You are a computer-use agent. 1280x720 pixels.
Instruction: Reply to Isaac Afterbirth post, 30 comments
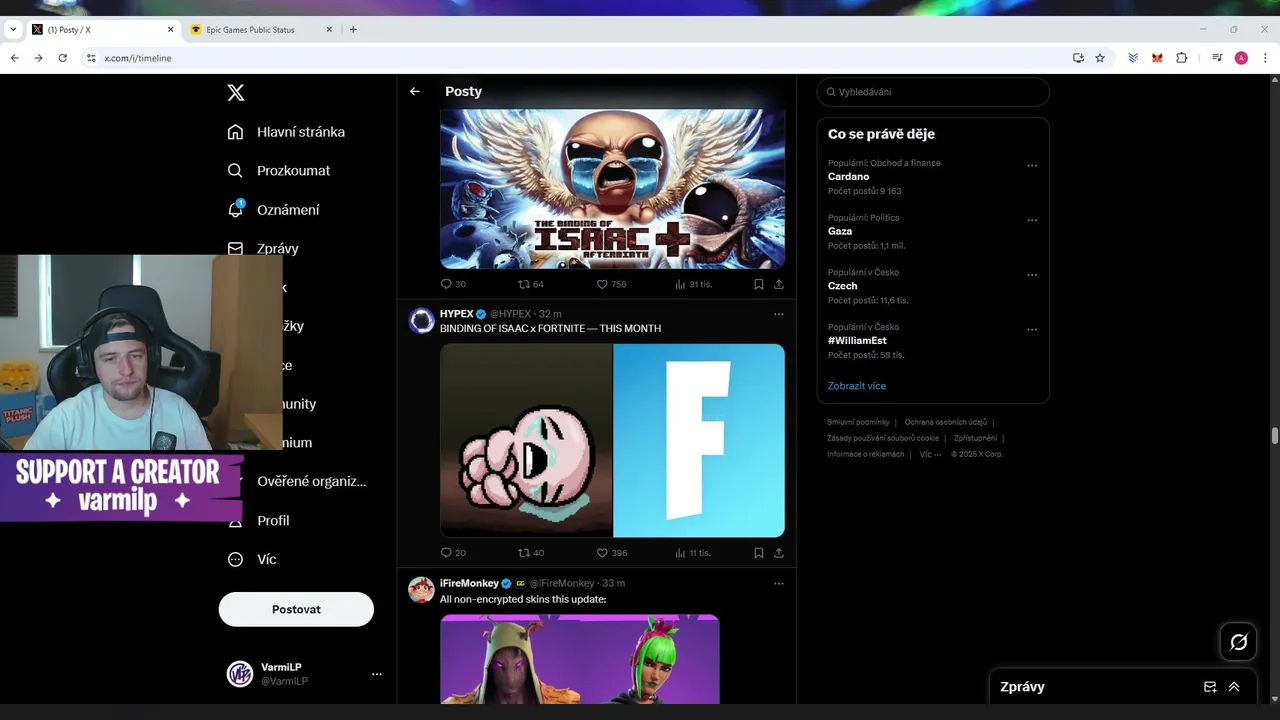[453, 284]
